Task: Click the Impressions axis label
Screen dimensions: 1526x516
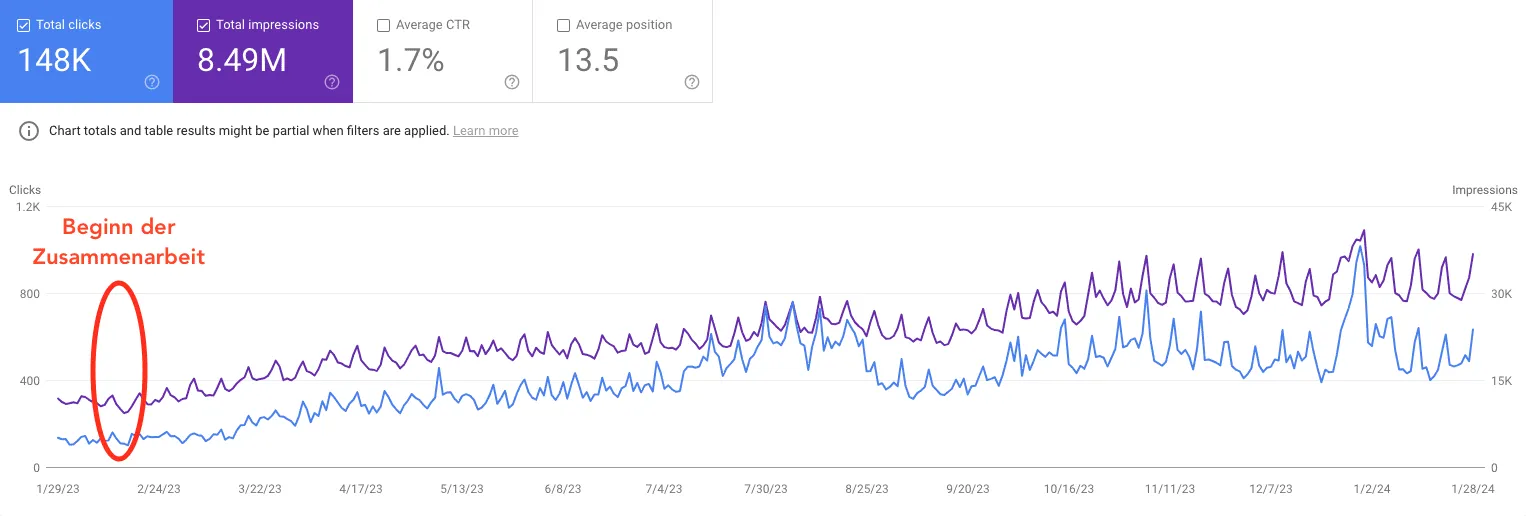Action: 1485,190
